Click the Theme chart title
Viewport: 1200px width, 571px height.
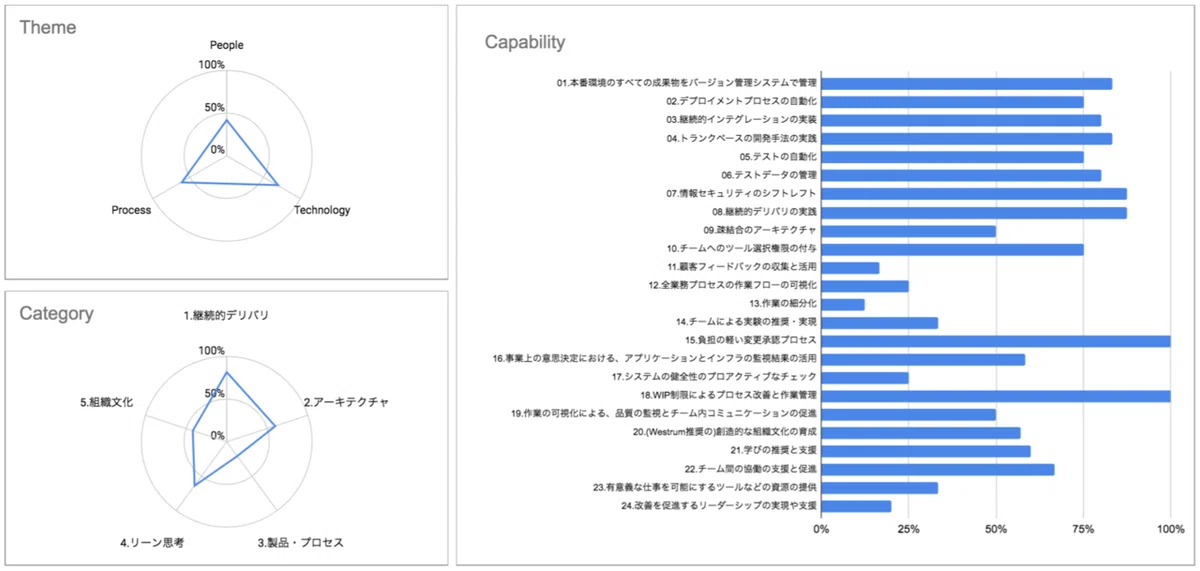(x=48, y=27)
